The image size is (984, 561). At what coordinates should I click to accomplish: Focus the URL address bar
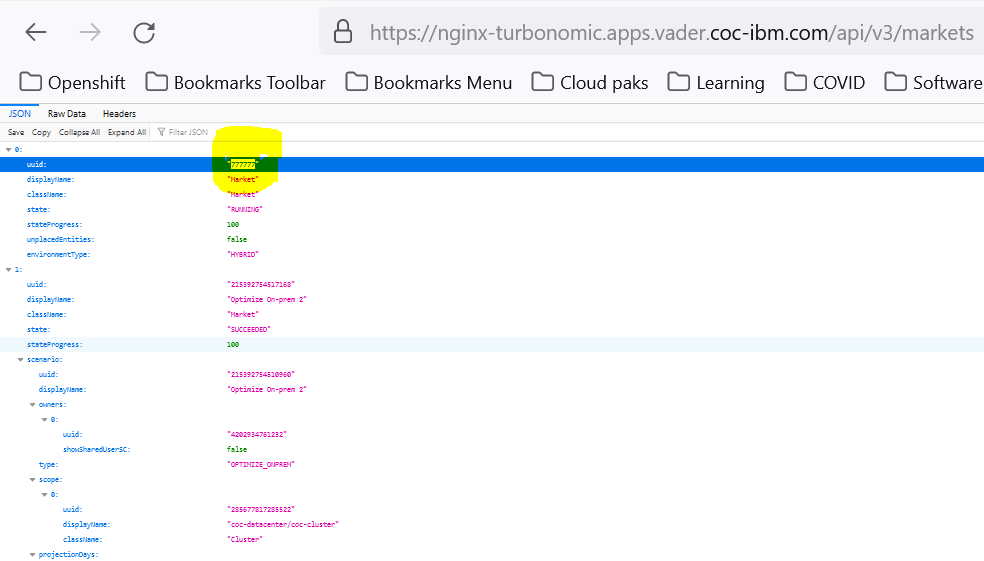point(651,31)
